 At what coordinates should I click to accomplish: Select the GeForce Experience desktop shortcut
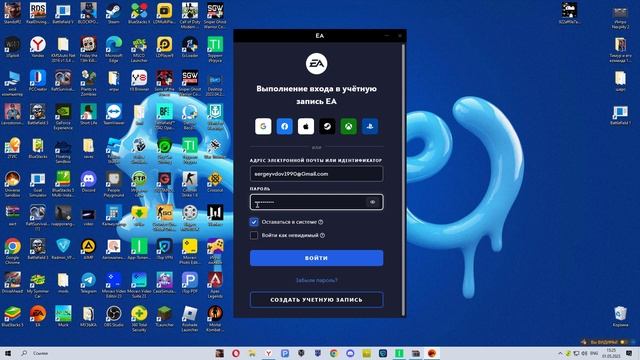click(63, 117)
